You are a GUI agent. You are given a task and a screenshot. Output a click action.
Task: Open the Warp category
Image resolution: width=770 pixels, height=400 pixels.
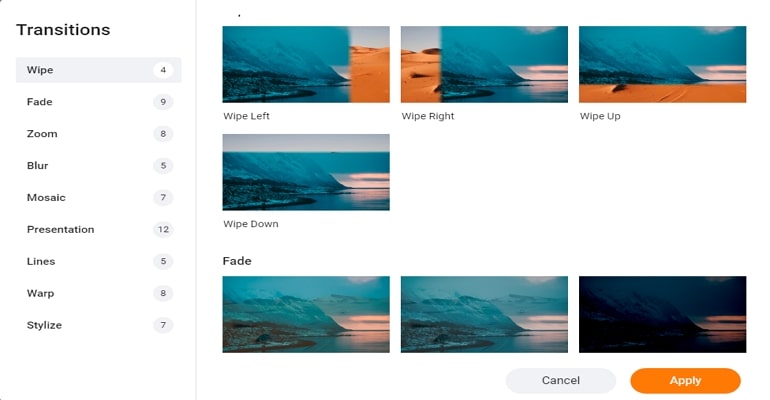[x=98, y=293]
